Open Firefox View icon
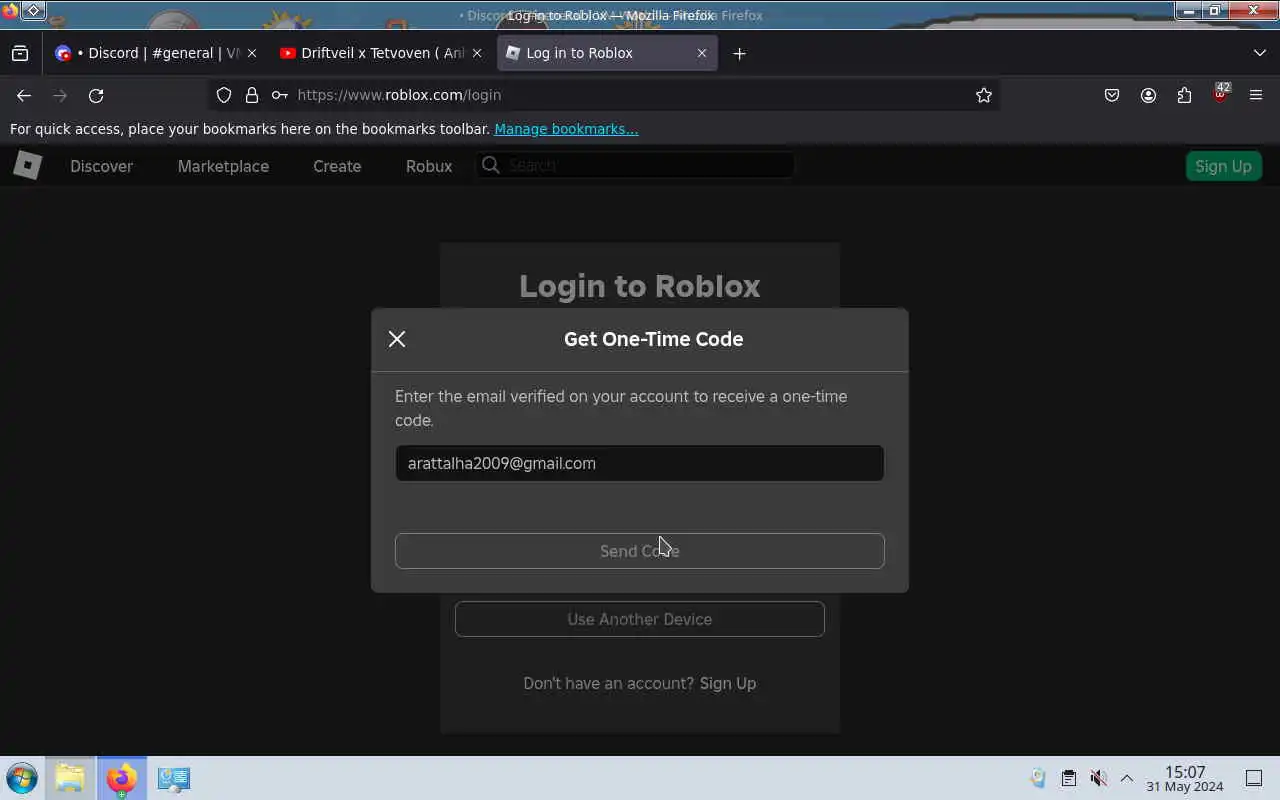 [20, 53]
